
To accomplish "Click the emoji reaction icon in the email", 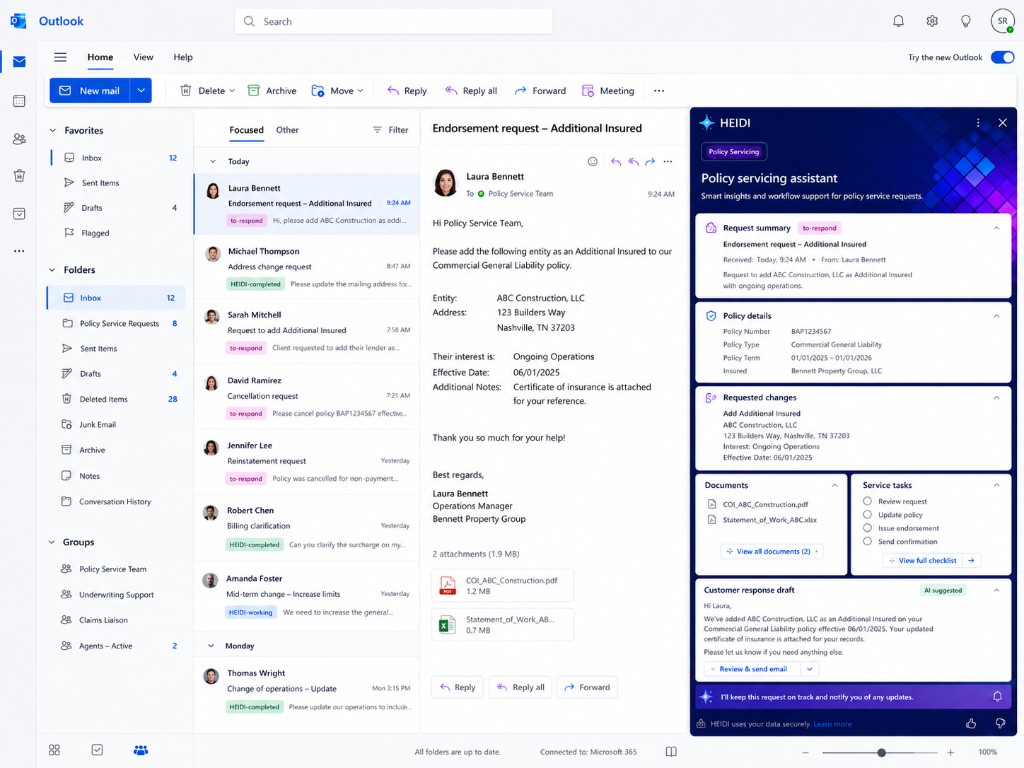I will pyautogui.click(x=592, y=161).
